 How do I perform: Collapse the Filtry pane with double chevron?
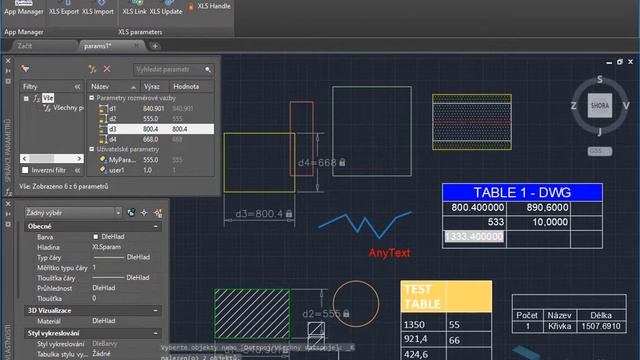[77, 87]
